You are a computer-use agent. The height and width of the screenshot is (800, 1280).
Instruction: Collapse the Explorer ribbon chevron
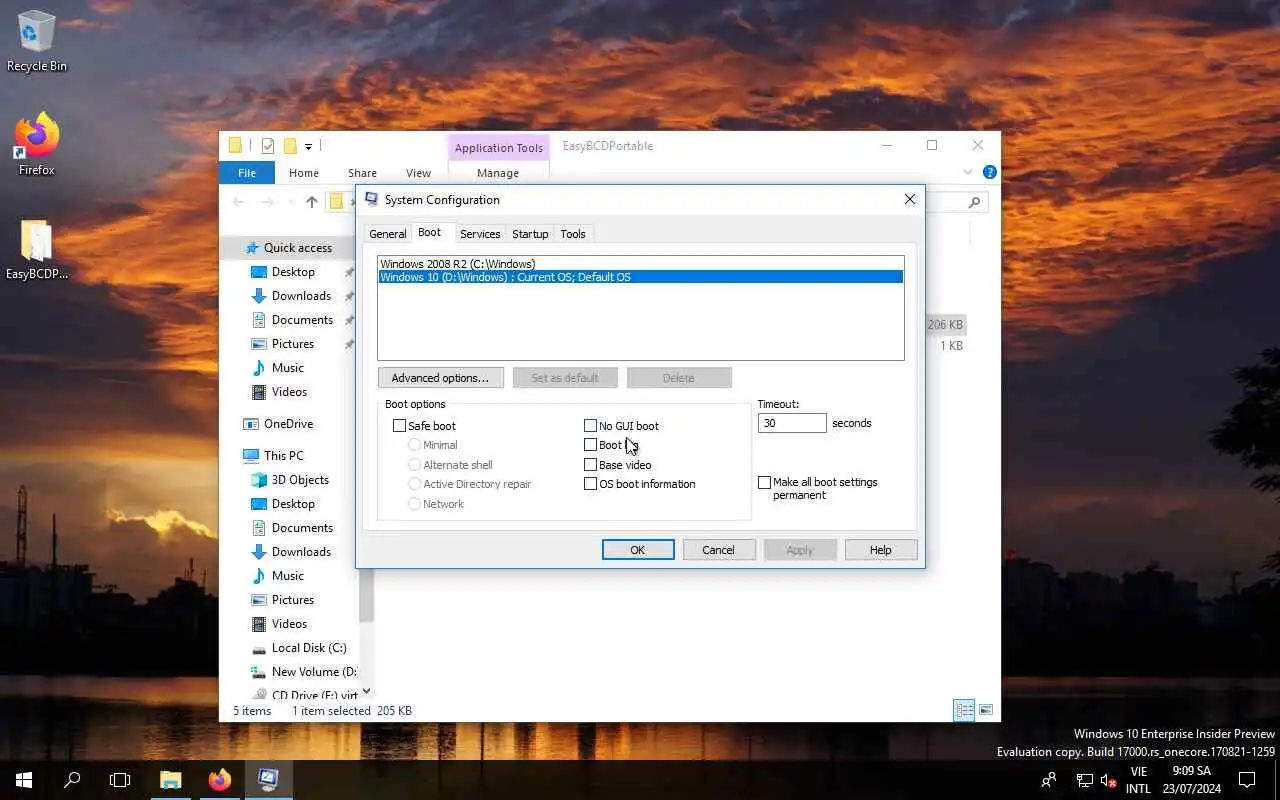[968, 172]
